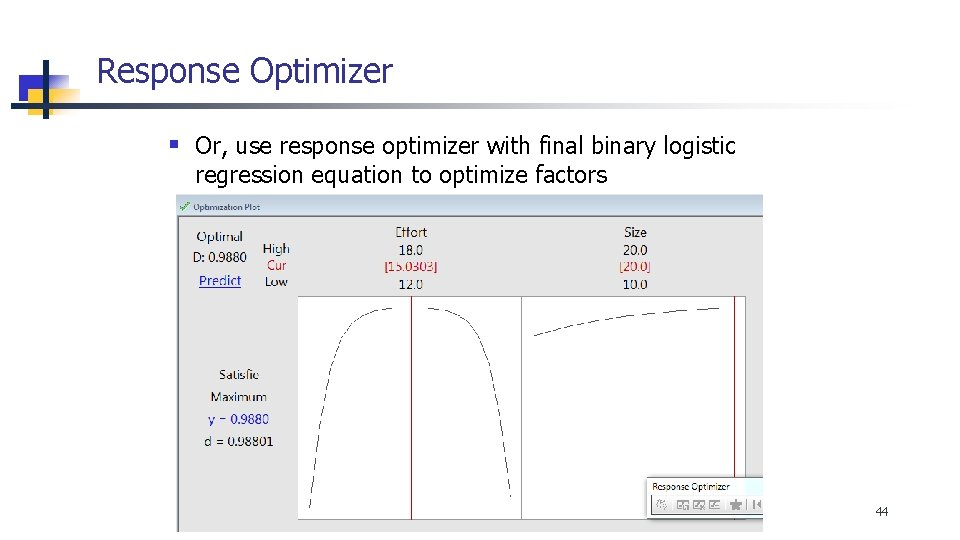The height and width of the screenshot is (540, 960).
Task: Click the star icon in Response Optimizer toolbar
Action: pos(736,504)
